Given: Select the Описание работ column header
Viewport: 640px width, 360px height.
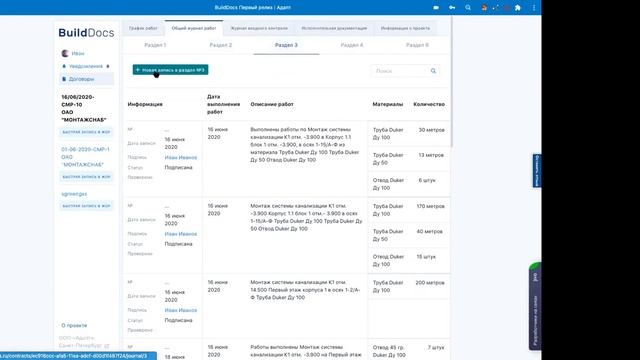Looking at the screenshot, I should (272, 104).
